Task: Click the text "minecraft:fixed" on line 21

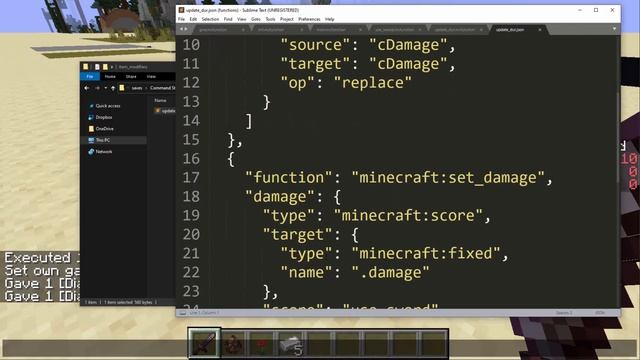Action: pyautogui.click(x=426, y=253)
